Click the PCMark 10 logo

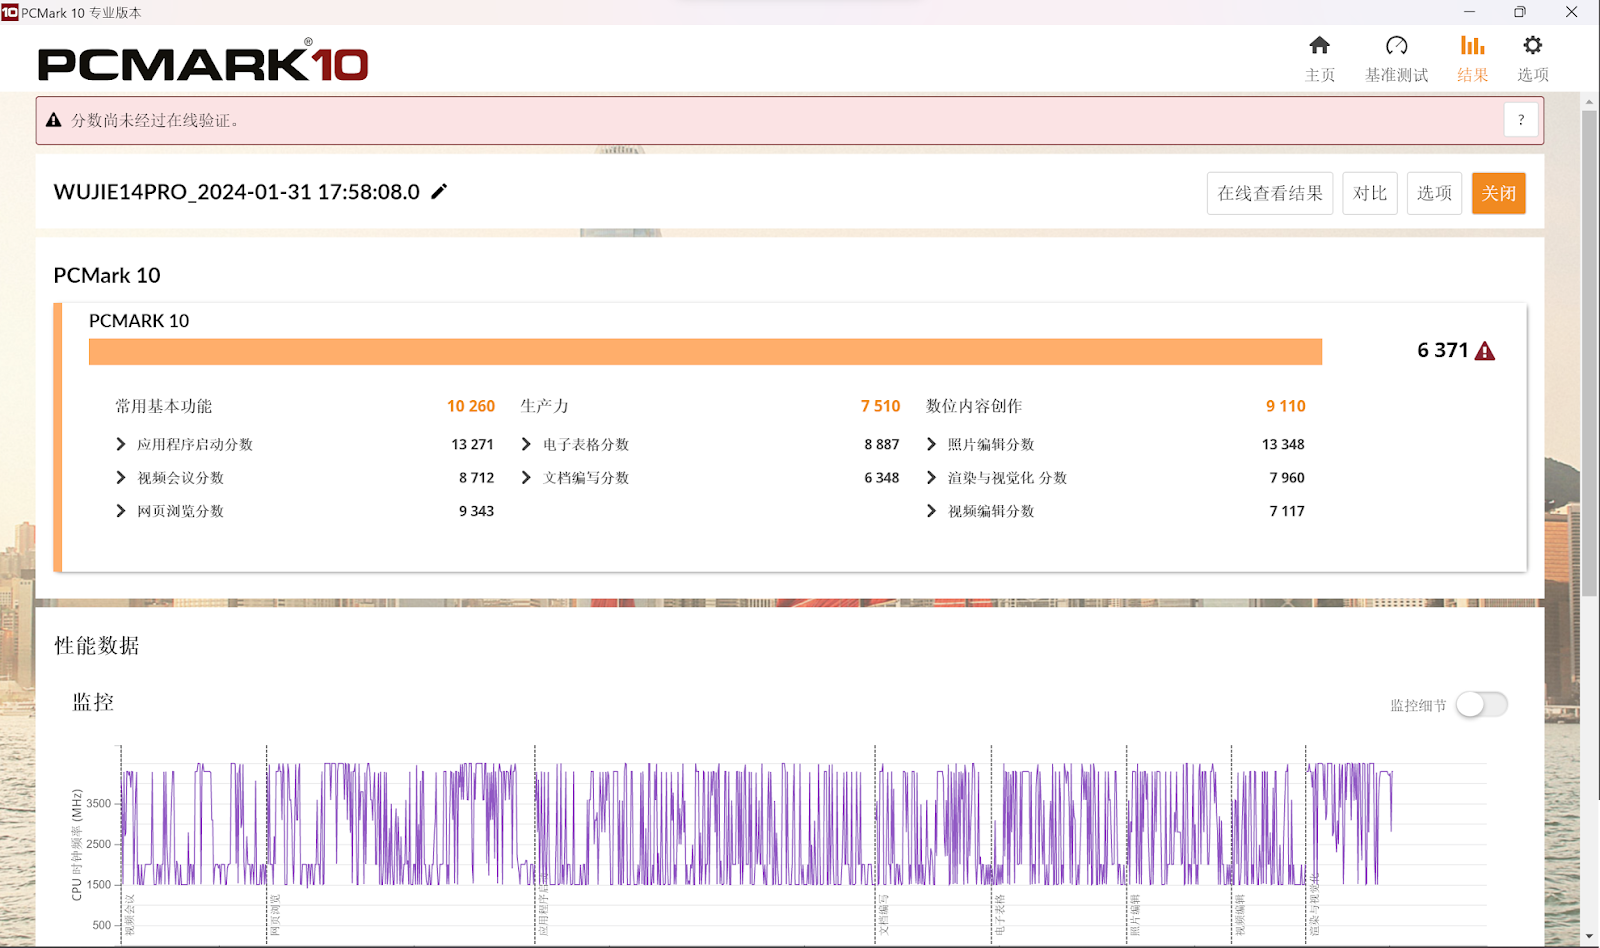coord(203,62)
